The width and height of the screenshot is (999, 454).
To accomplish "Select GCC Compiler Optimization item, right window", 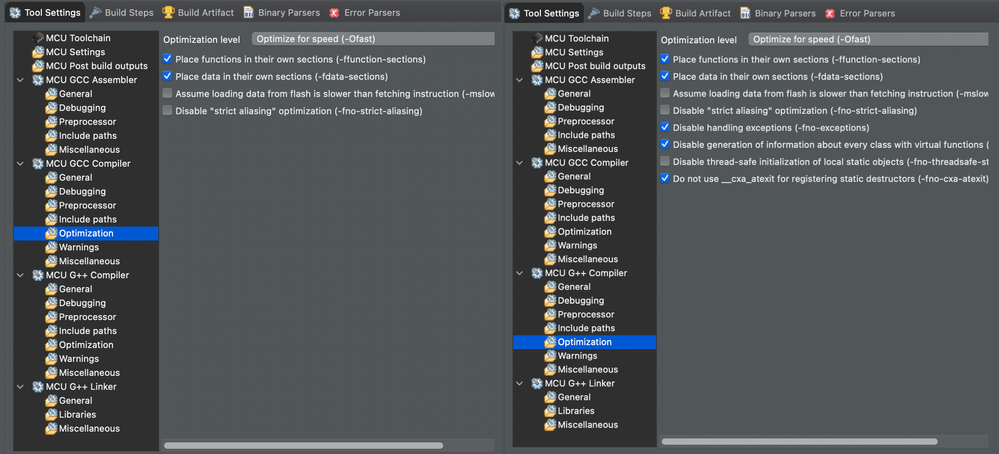I will pos(584,232).
